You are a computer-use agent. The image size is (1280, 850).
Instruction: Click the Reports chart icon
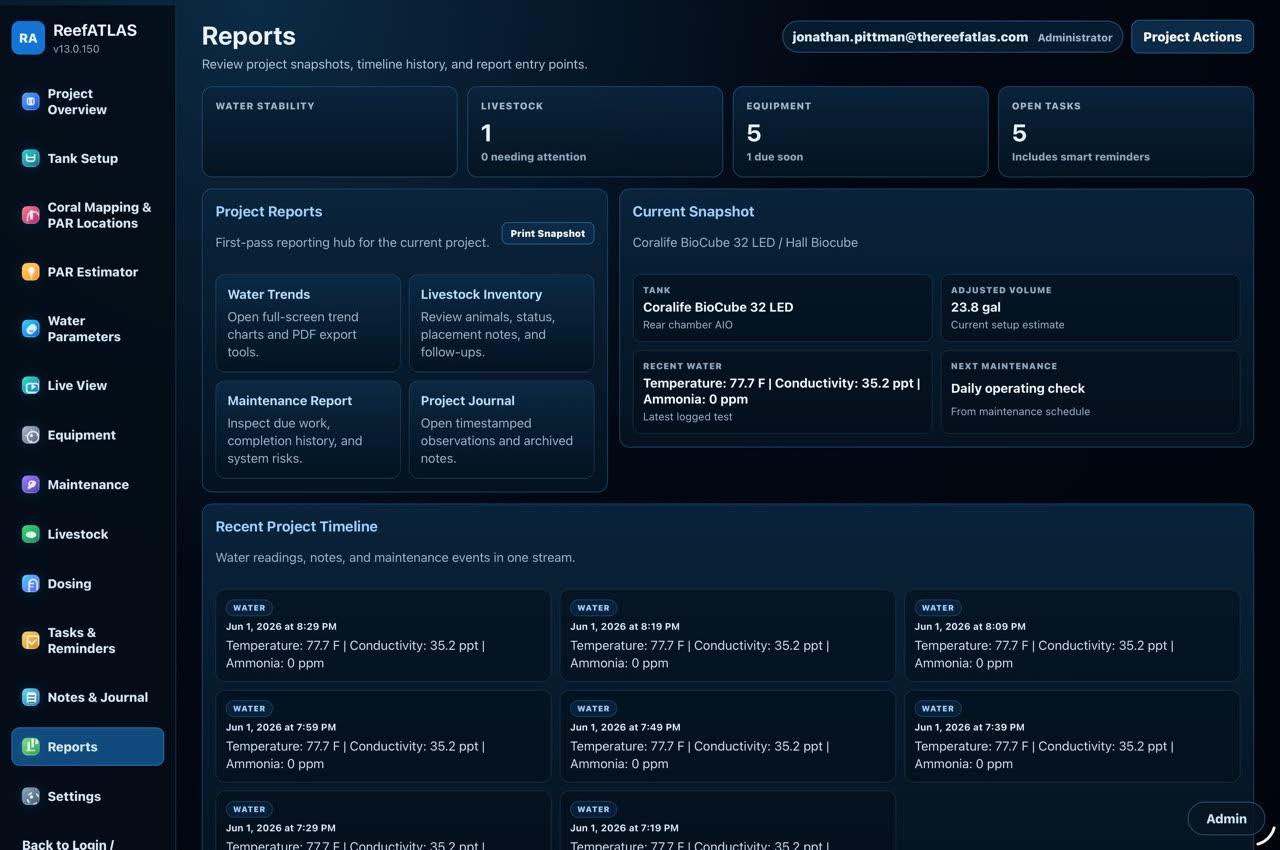[31, 747]
